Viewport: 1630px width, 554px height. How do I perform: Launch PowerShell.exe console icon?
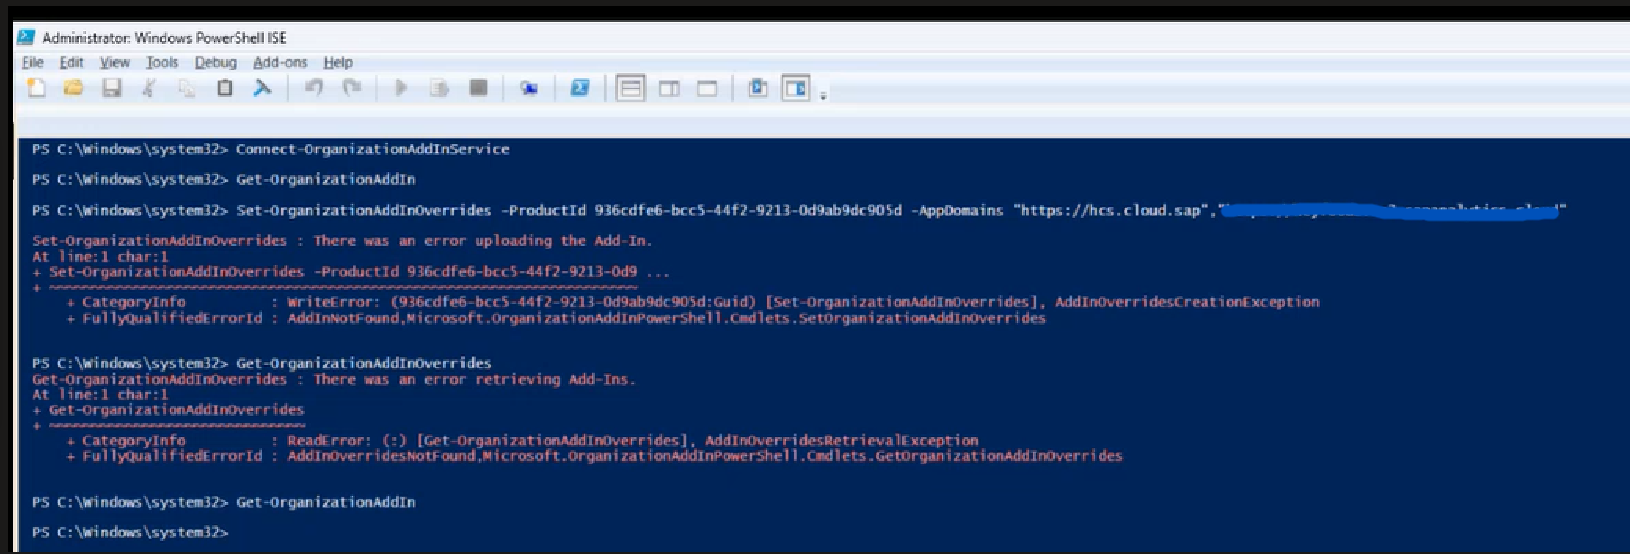click(579, 88)
